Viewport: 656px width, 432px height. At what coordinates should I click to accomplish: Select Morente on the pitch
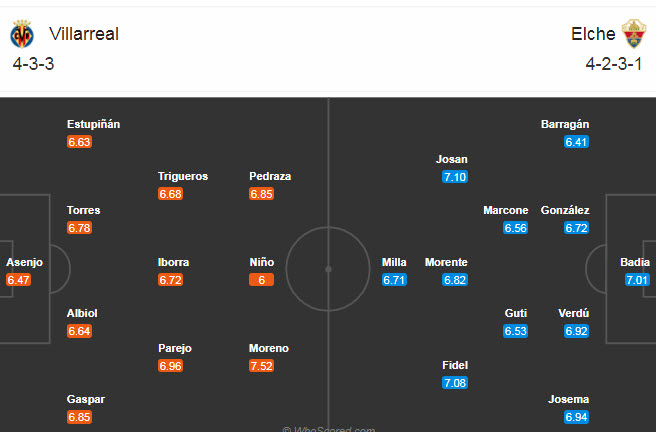coord(446,262)
